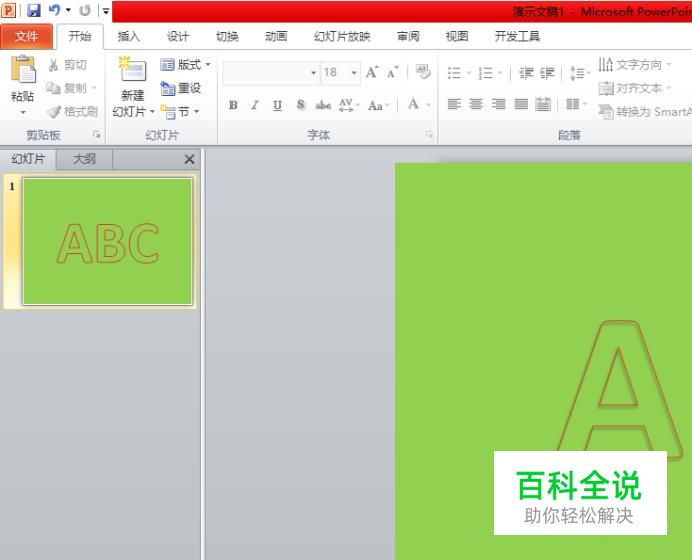Click the clear formatting icon
Image resolution: width=692 pixels, height=560 pixels.
(x=423, y=71)
